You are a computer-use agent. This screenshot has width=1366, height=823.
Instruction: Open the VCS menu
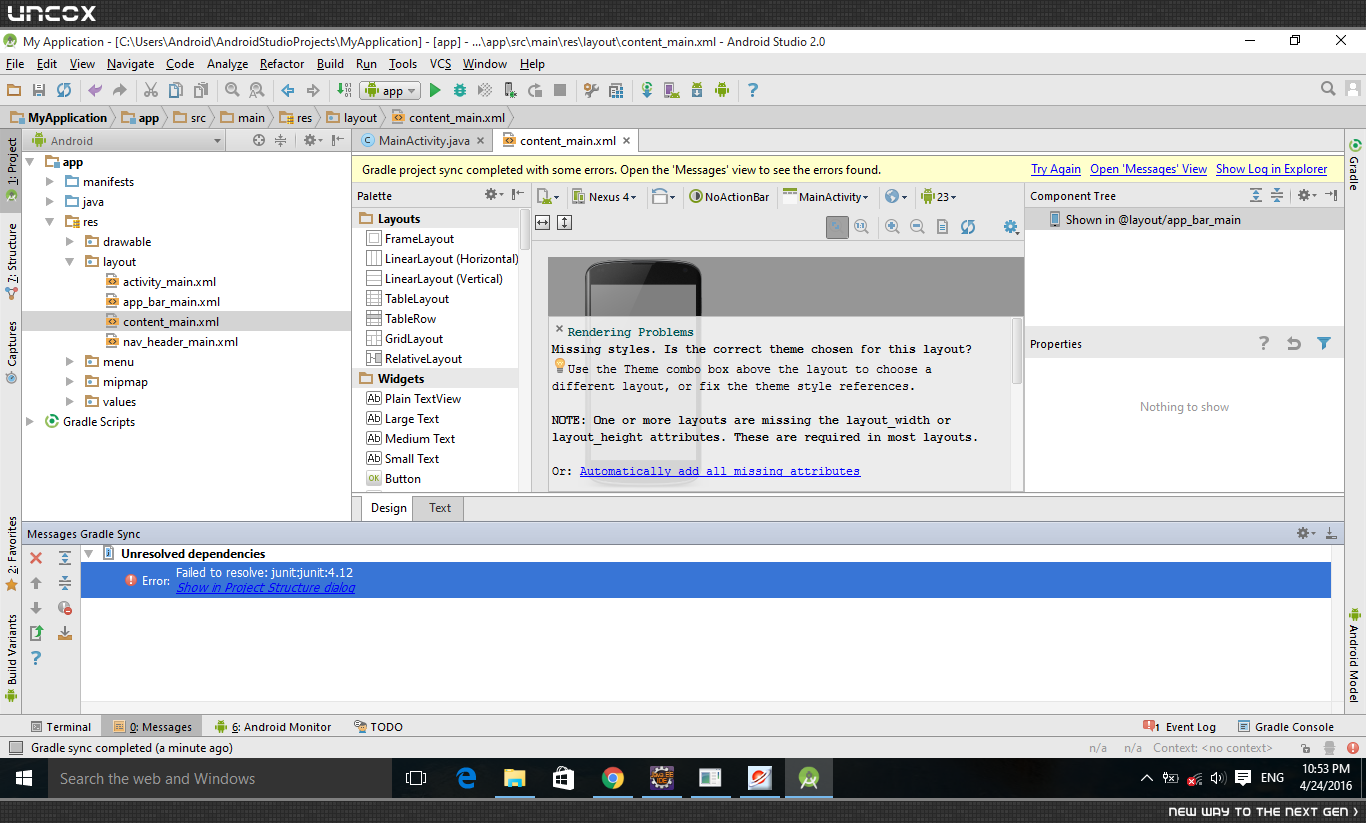pos(441,64)
